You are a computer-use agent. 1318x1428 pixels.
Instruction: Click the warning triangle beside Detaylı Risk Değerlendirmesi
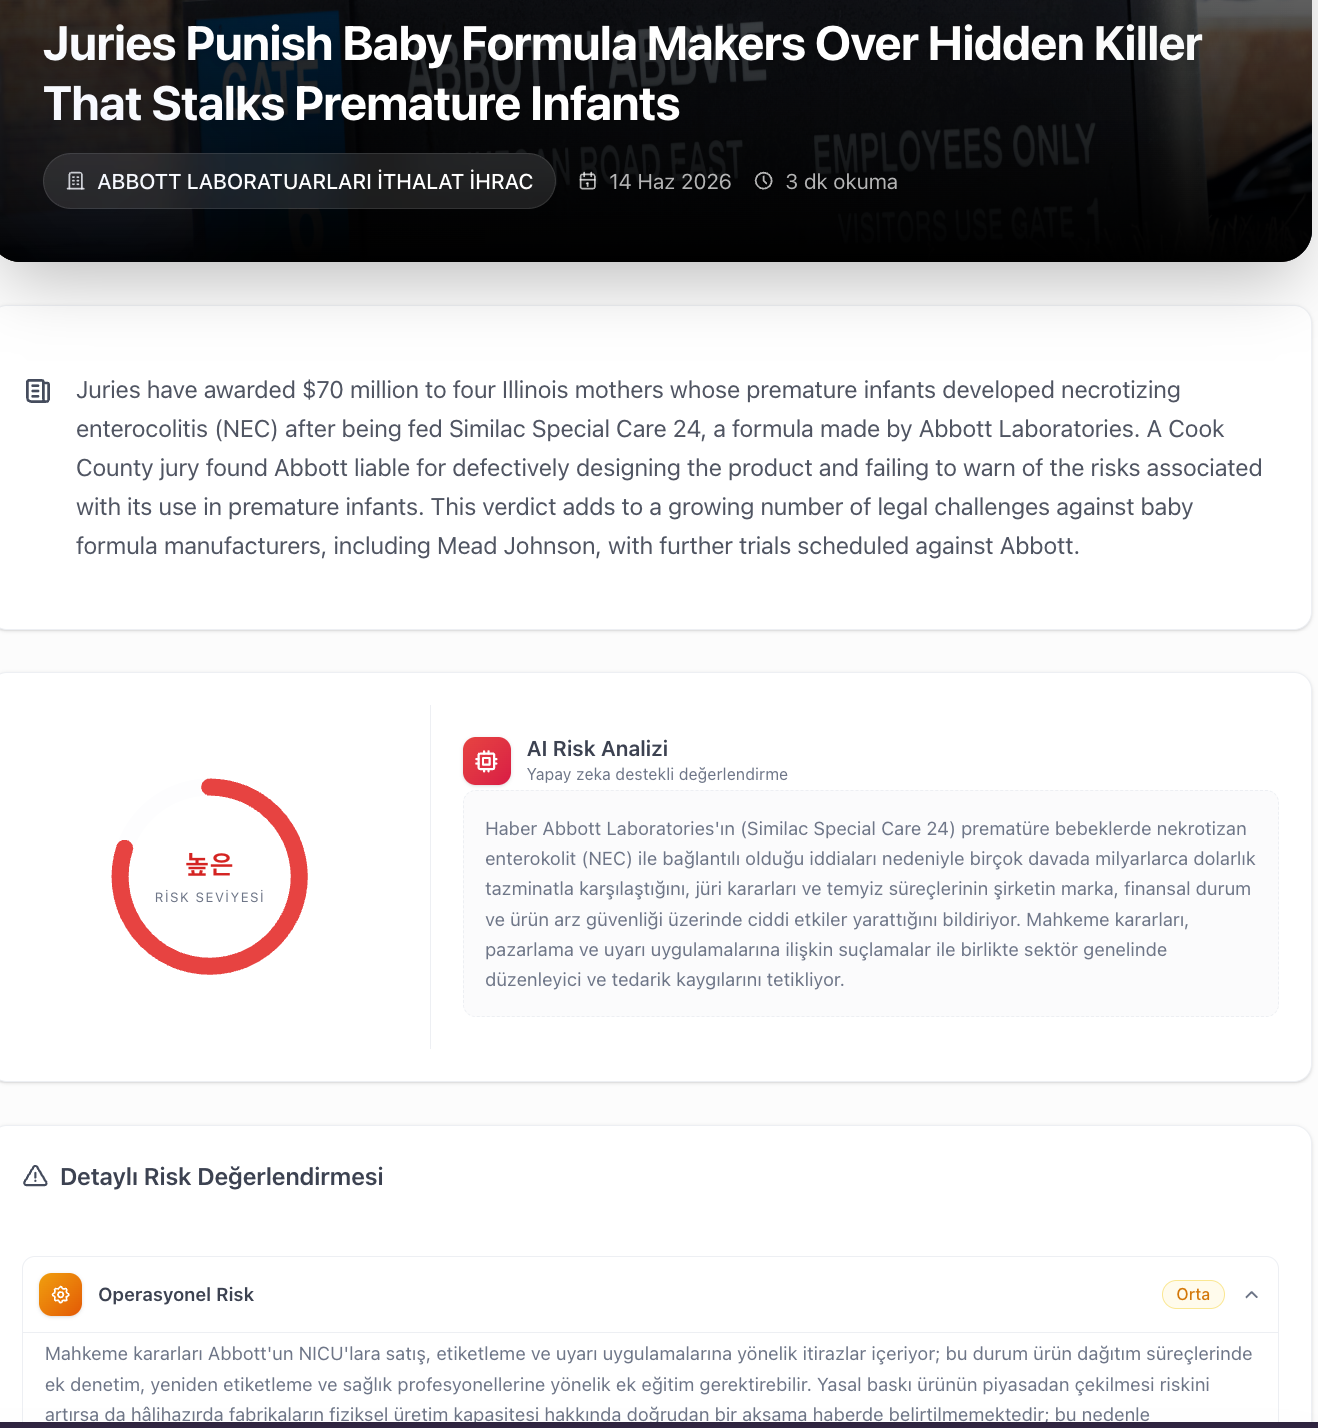[x=35, y=1176]
